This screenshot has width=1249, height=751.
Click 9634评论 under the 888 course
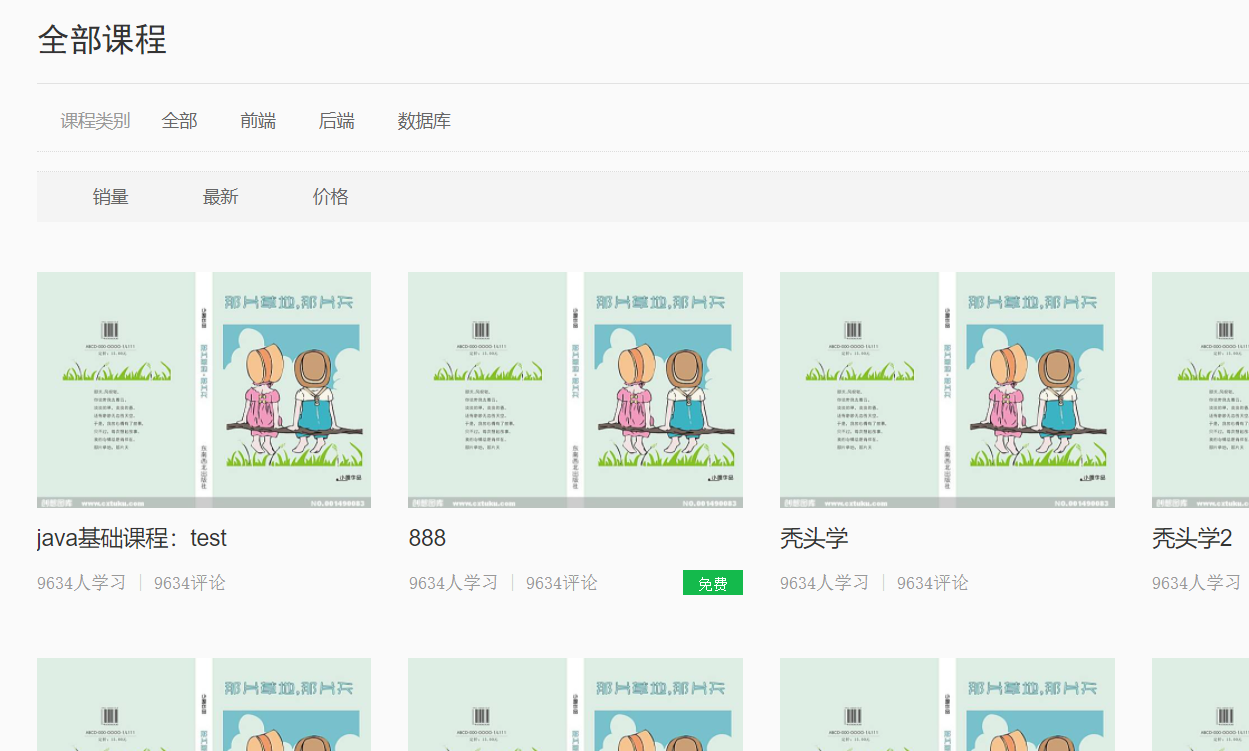562,582
